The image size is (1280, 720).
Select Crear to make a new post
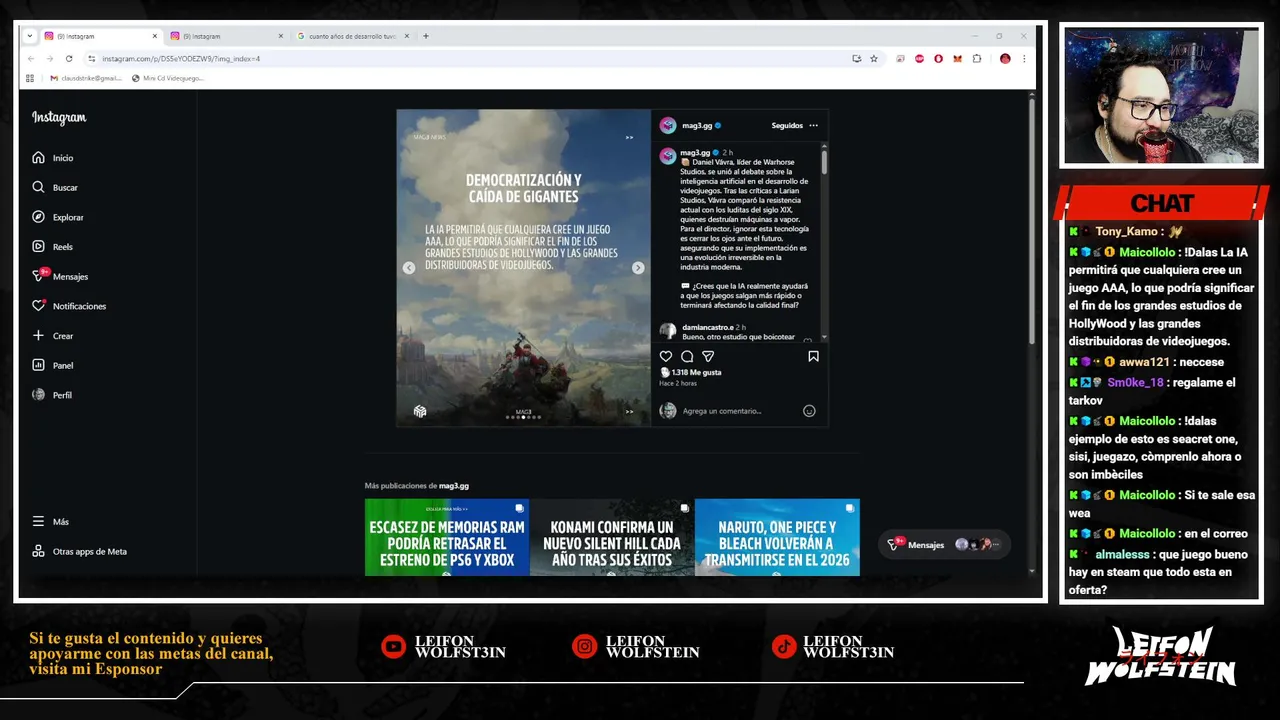click(x=53, y=336)
